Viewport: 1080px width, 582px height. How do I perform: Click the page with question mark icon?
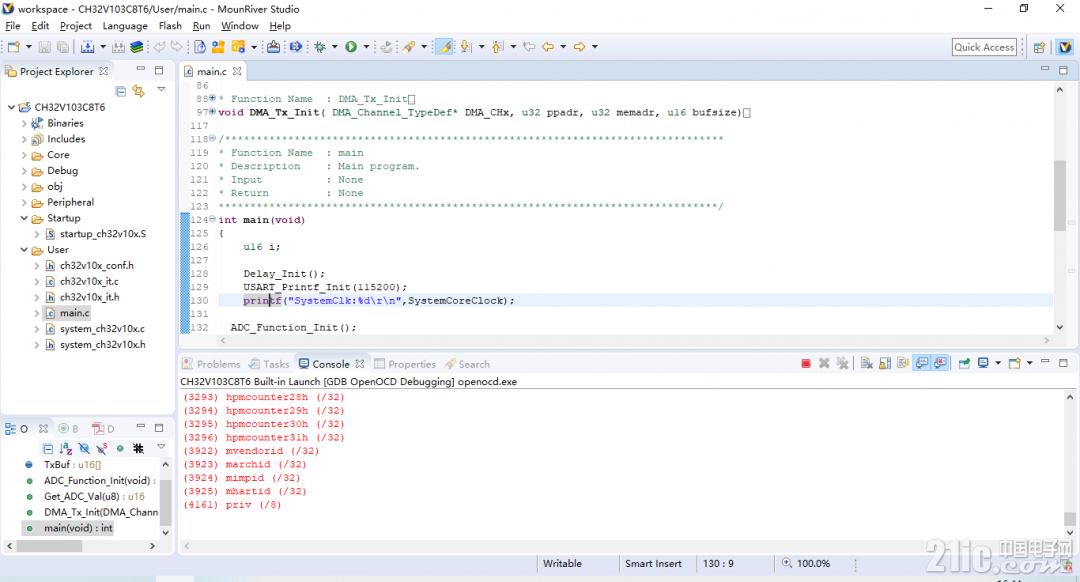(200, 47)
